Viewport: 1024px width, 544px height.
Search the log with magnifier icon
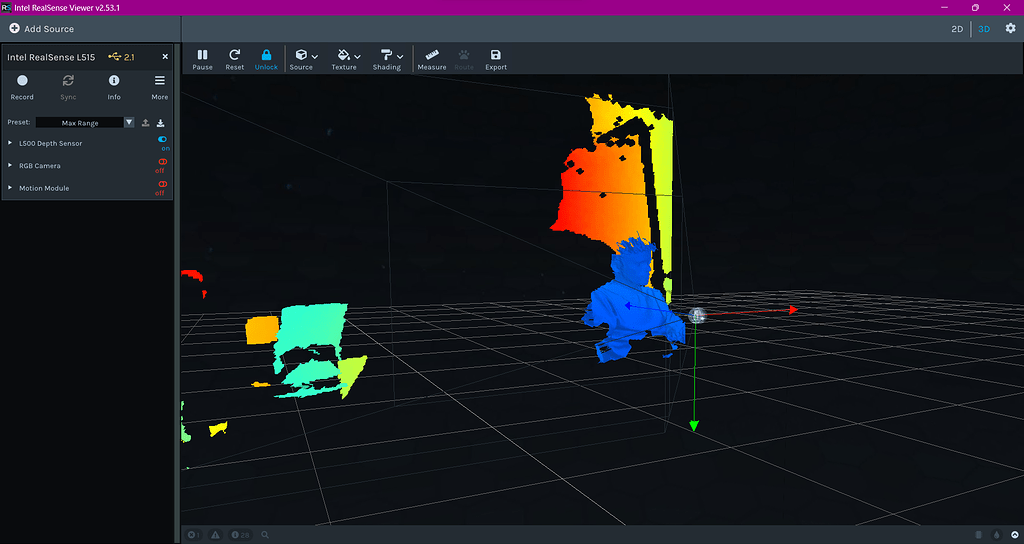265,535
